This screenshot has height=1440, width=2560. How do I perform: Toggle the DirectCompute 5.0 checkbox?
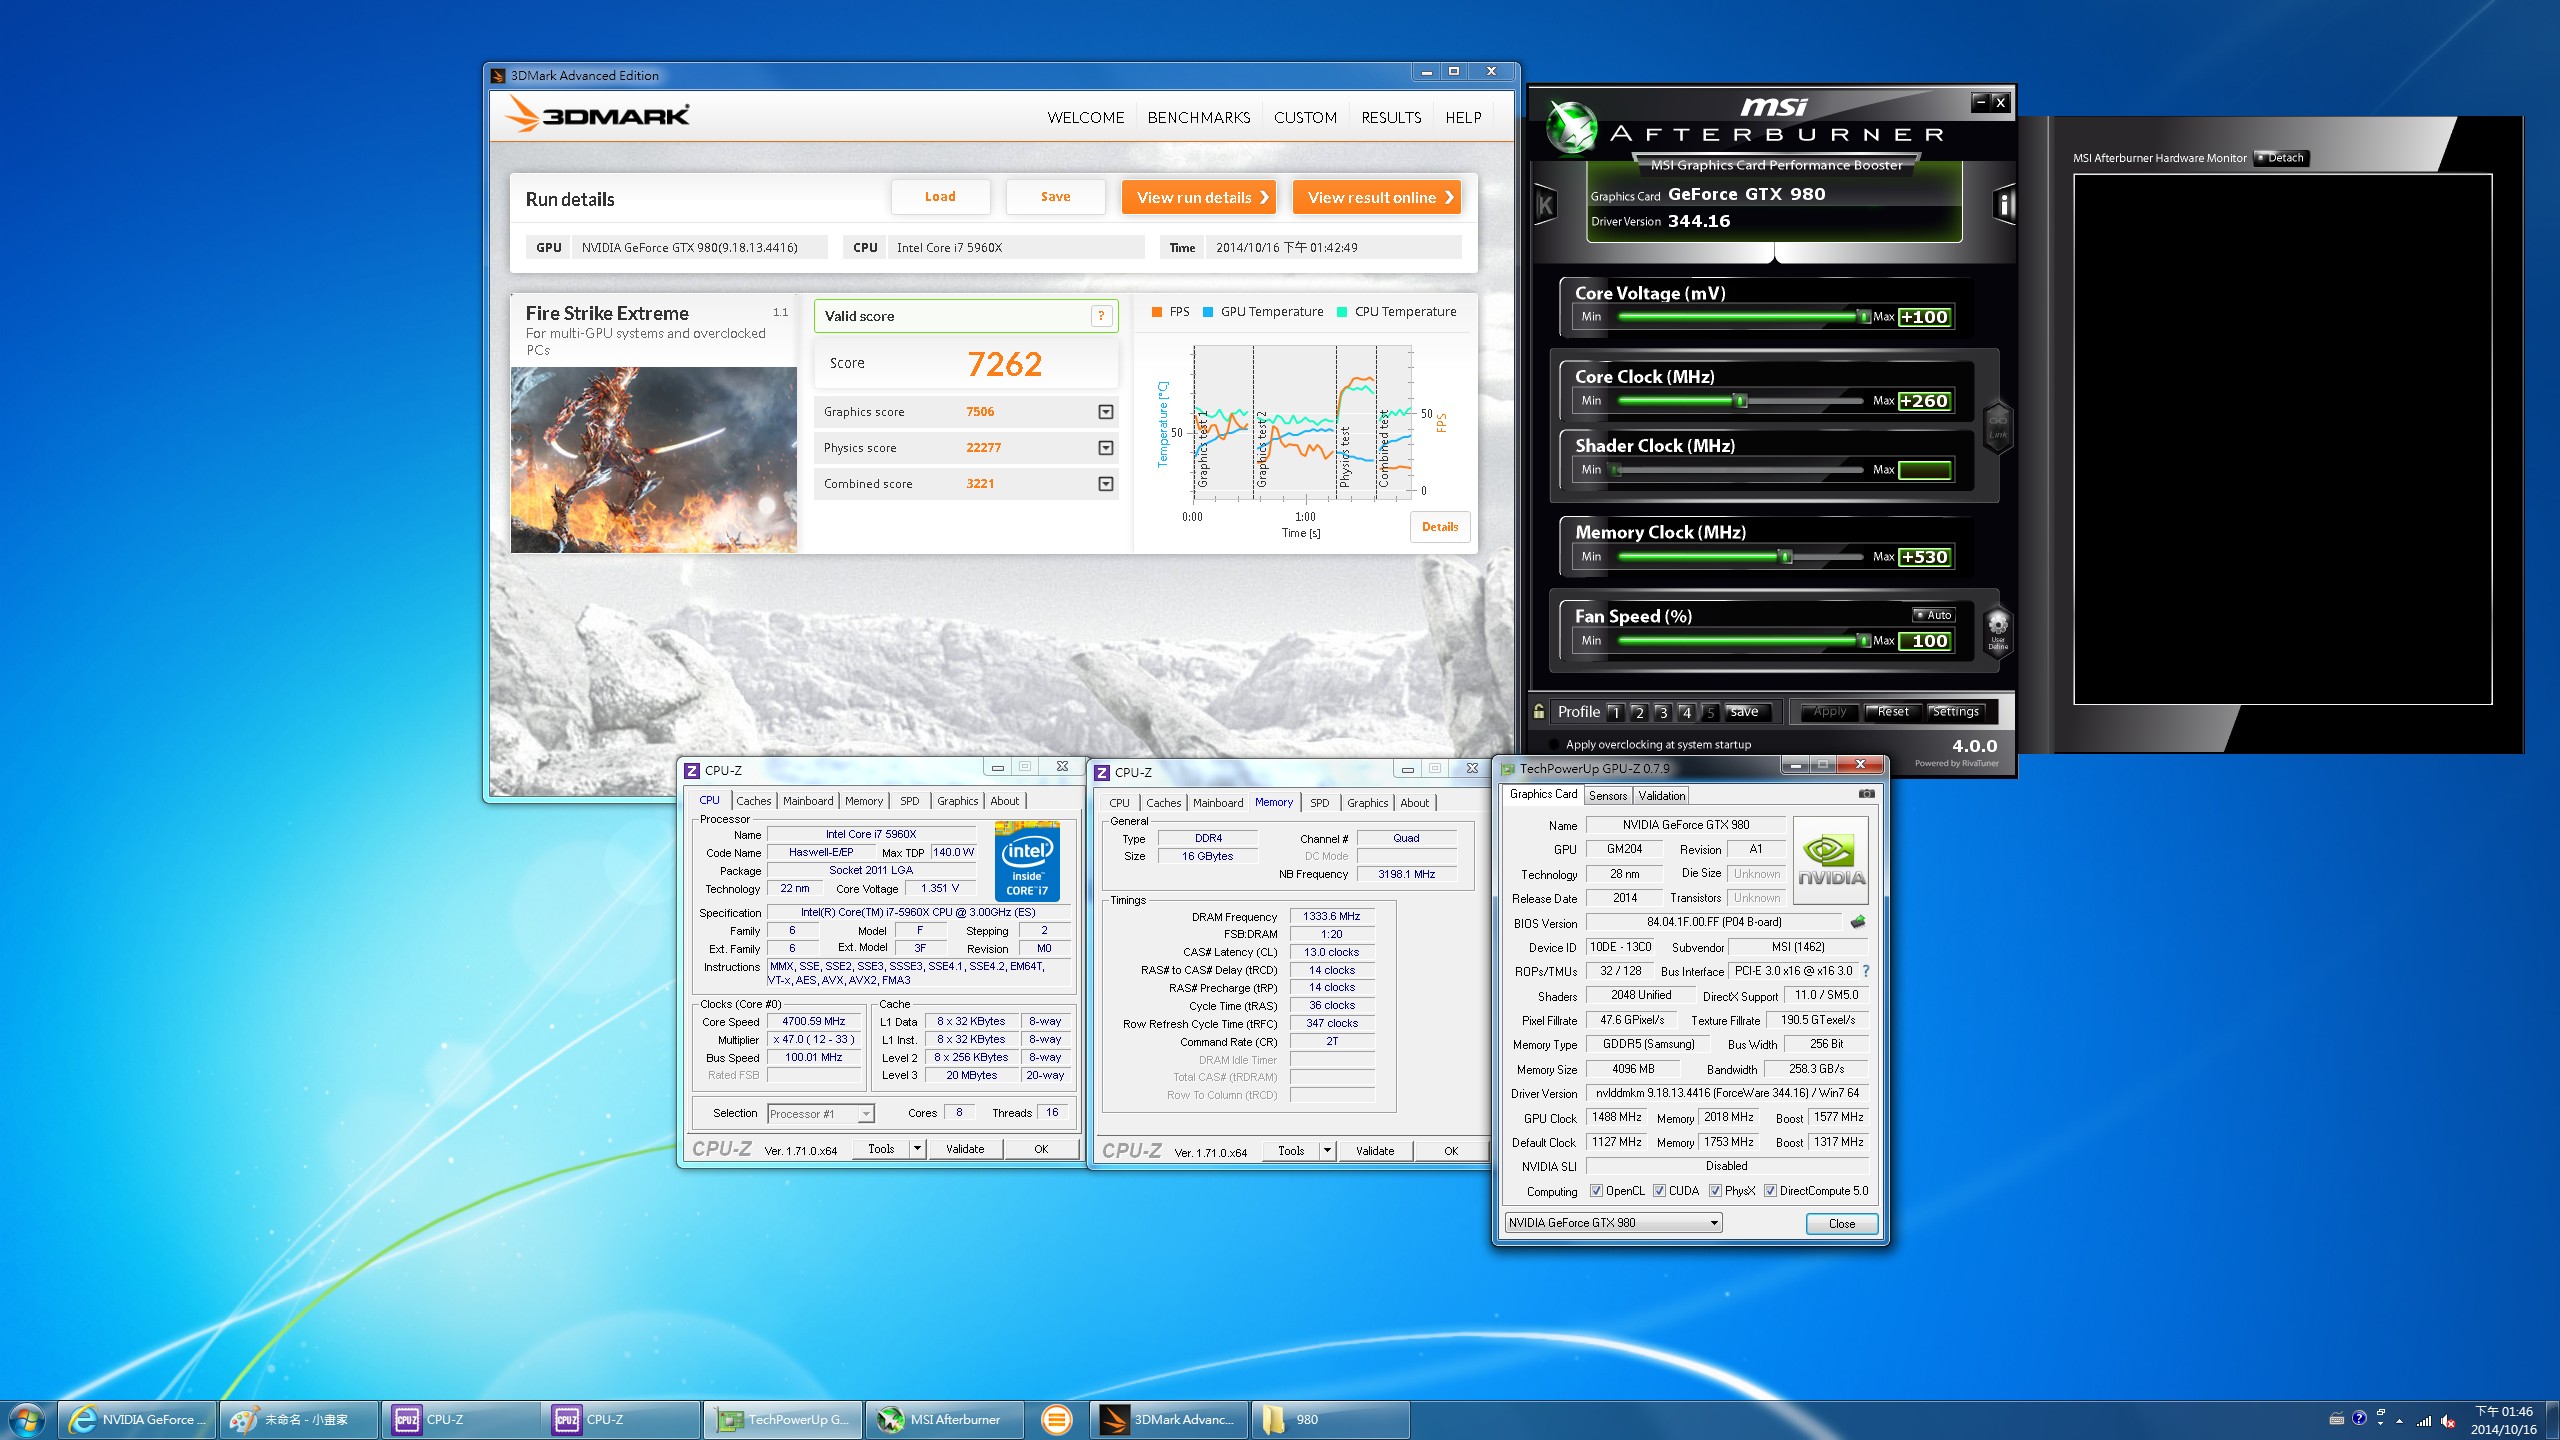[x=1770, y=1191]
